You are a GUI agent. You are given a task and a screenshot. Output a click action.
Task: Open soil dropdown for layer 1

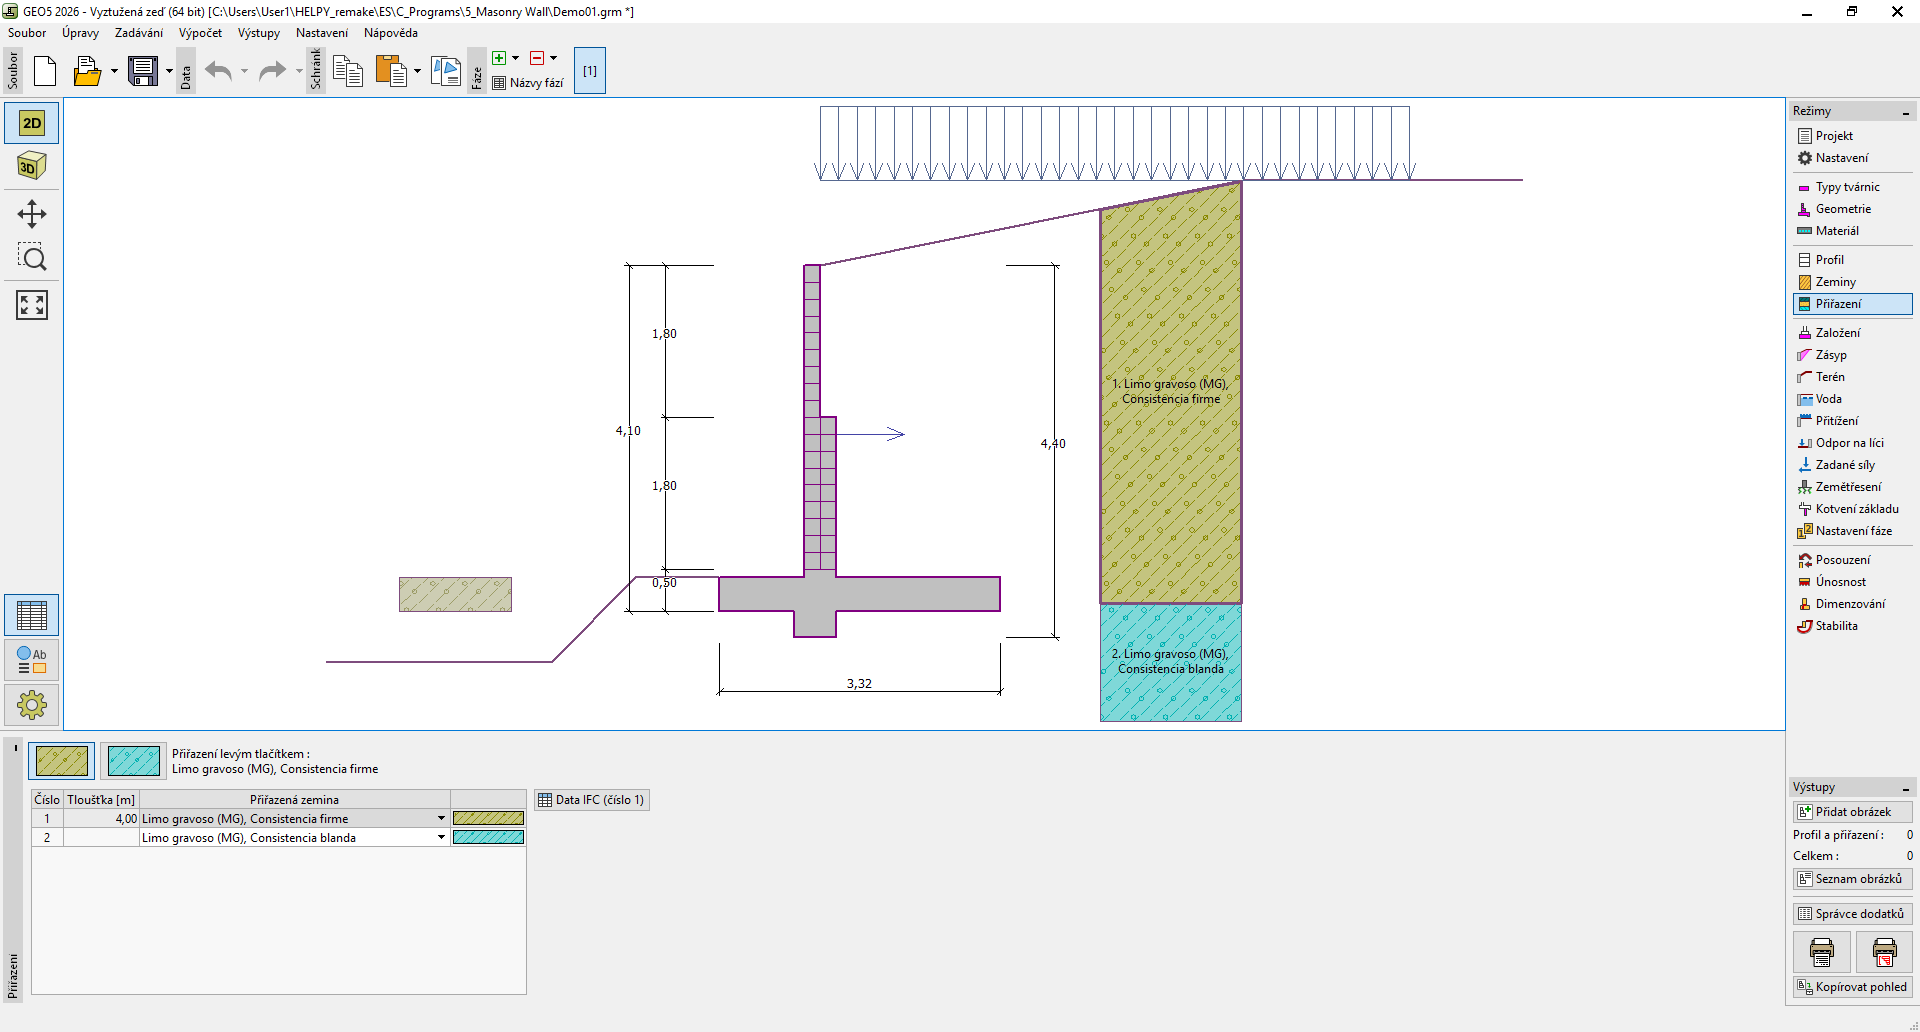coord(441,818)
